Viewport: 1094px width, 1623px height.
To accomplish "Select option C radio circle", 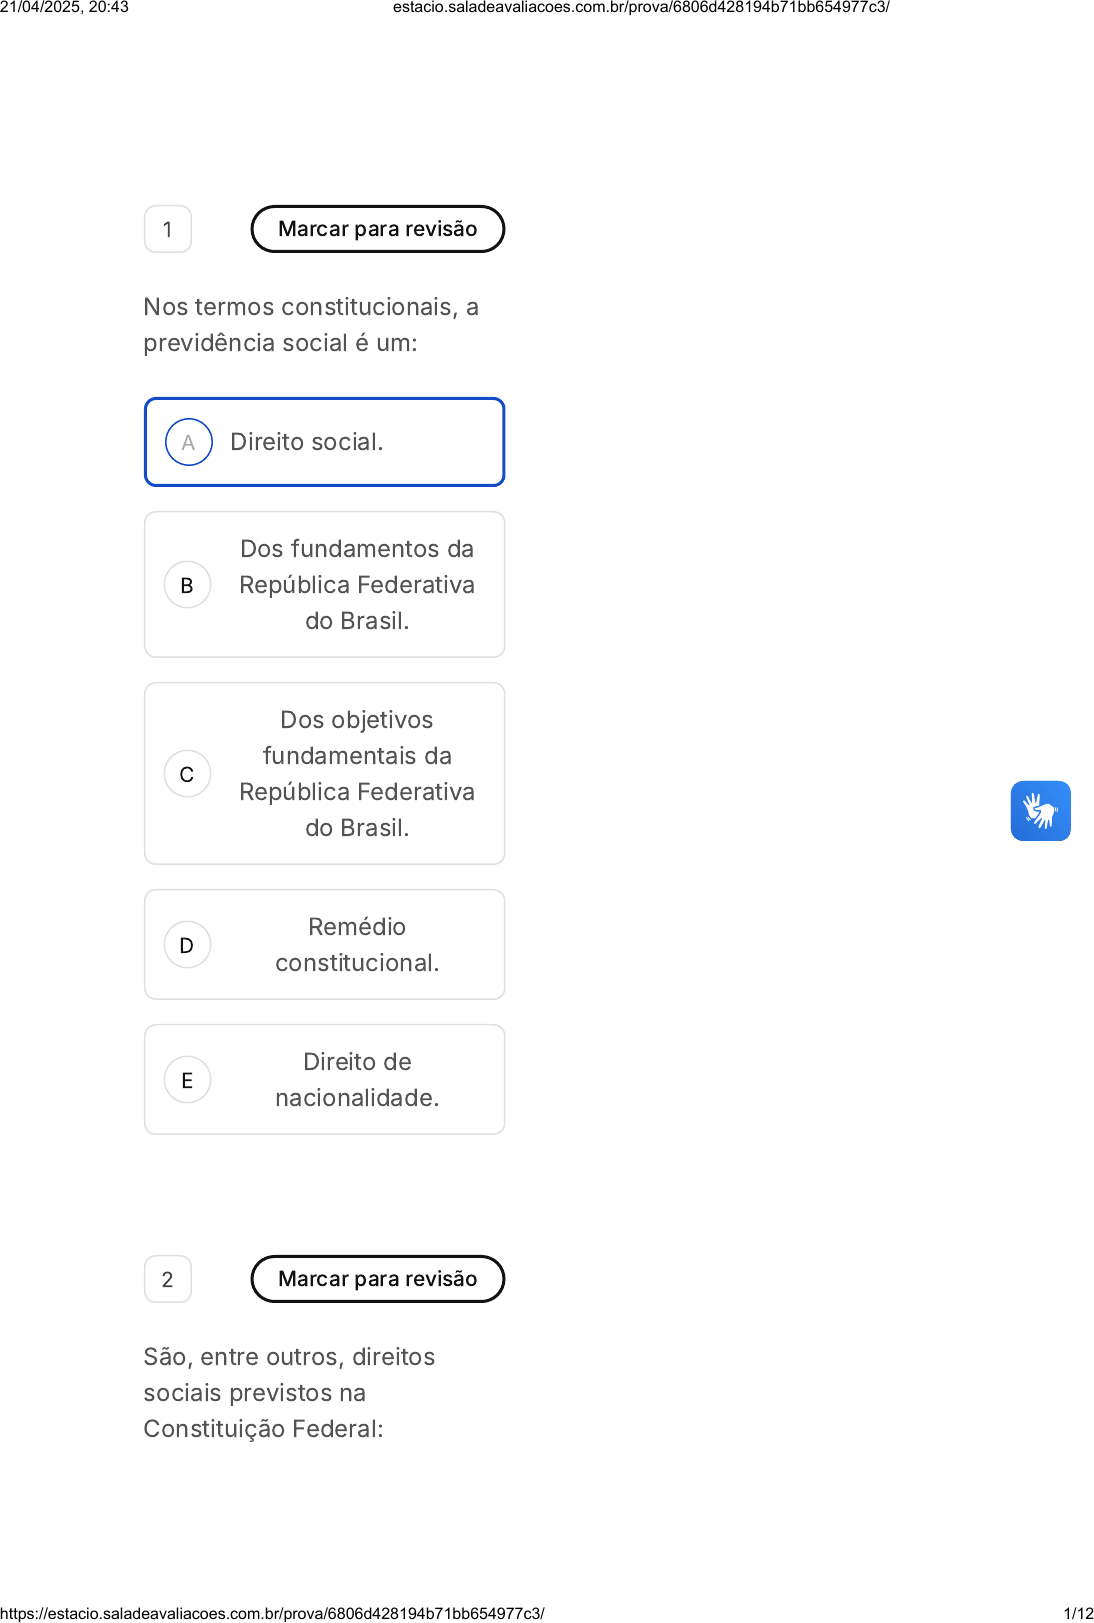I will coord(187,774).
